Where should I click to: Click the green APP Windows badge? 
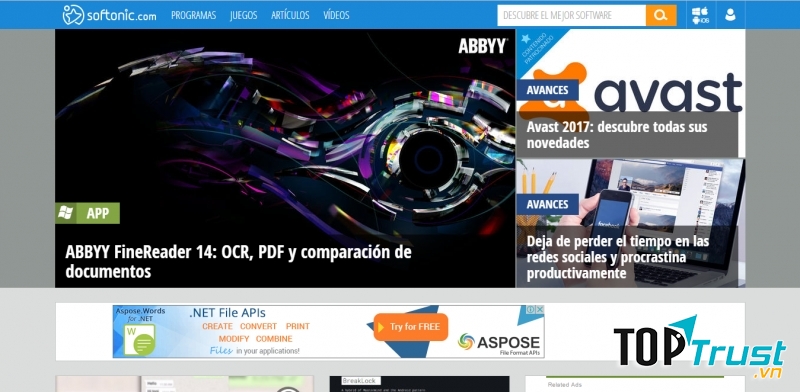tap(87, 213)
